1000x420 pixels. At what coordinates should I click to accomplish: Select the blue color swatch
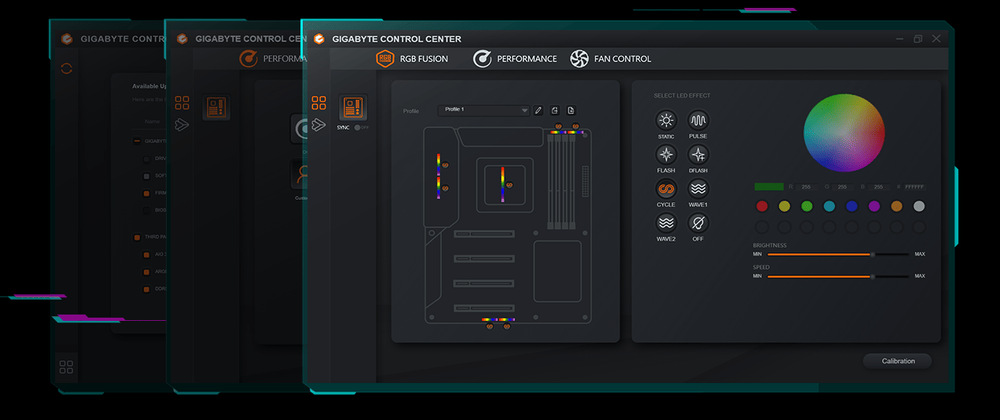[851, 206]
